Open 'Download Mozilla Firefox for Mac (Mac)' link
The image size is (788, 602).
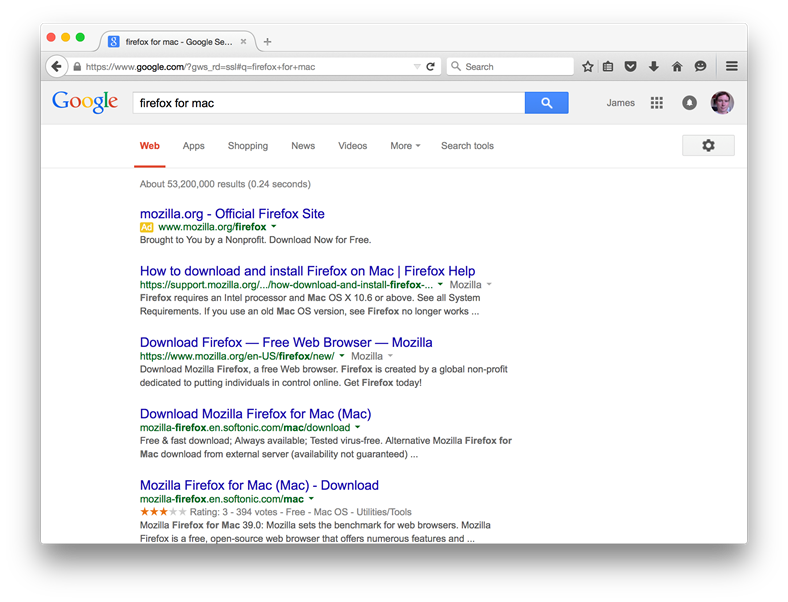(255, 414)
